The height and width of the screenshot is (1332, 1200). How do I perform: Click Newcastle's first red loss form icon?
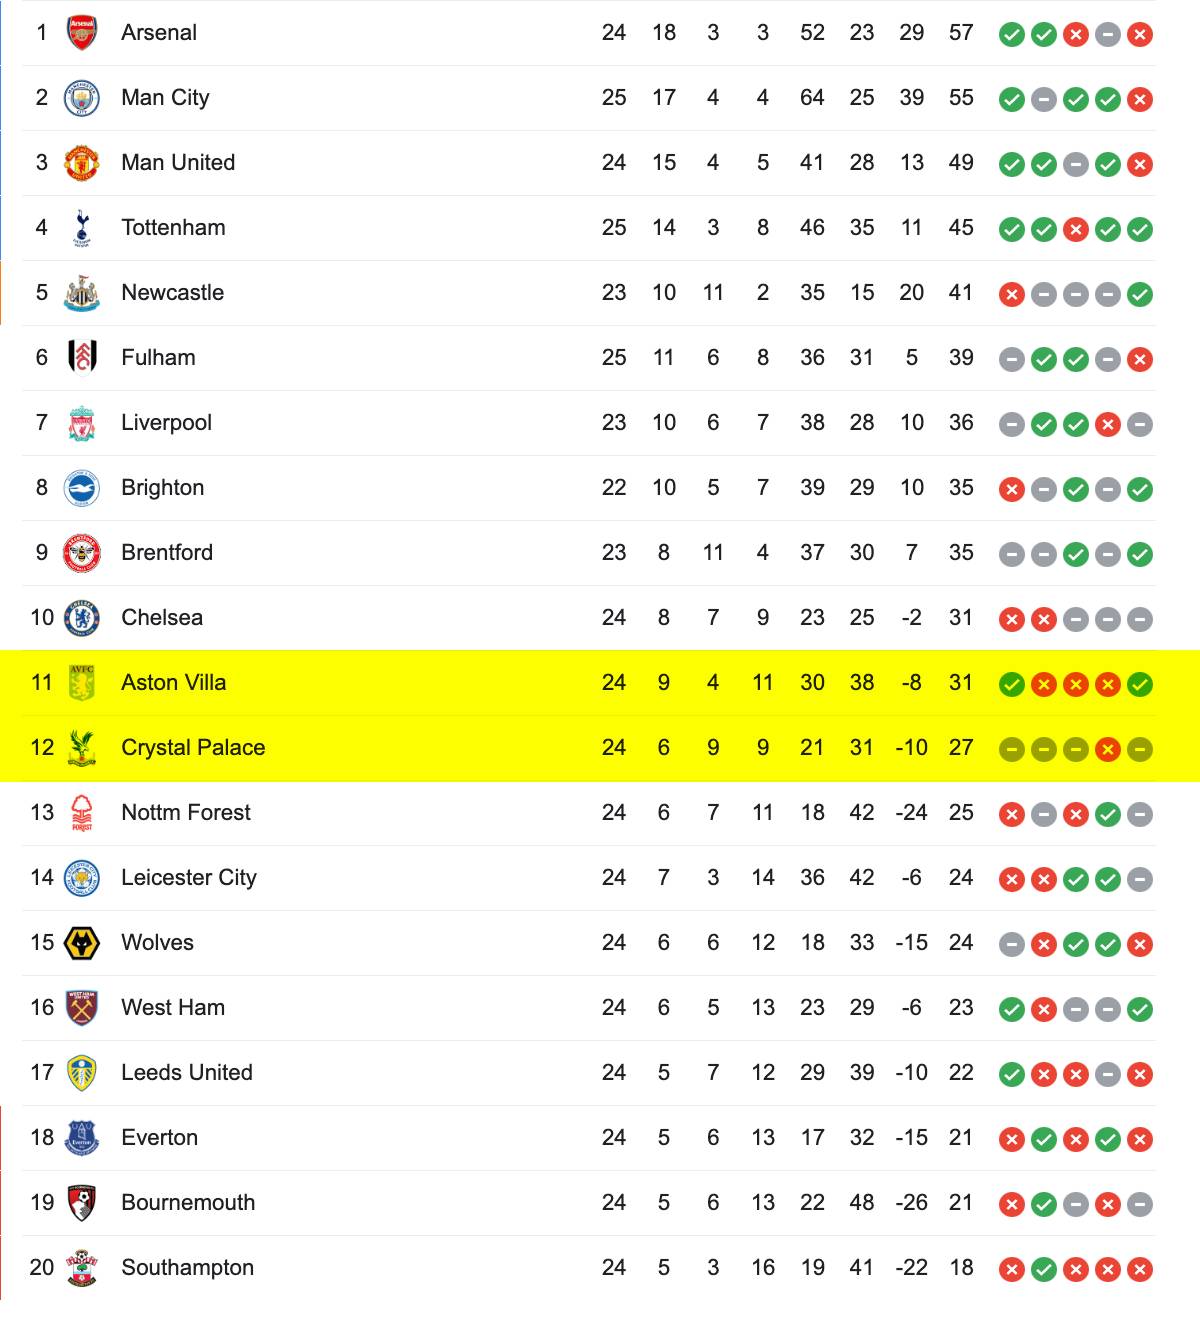click(x=1012, y=295)
